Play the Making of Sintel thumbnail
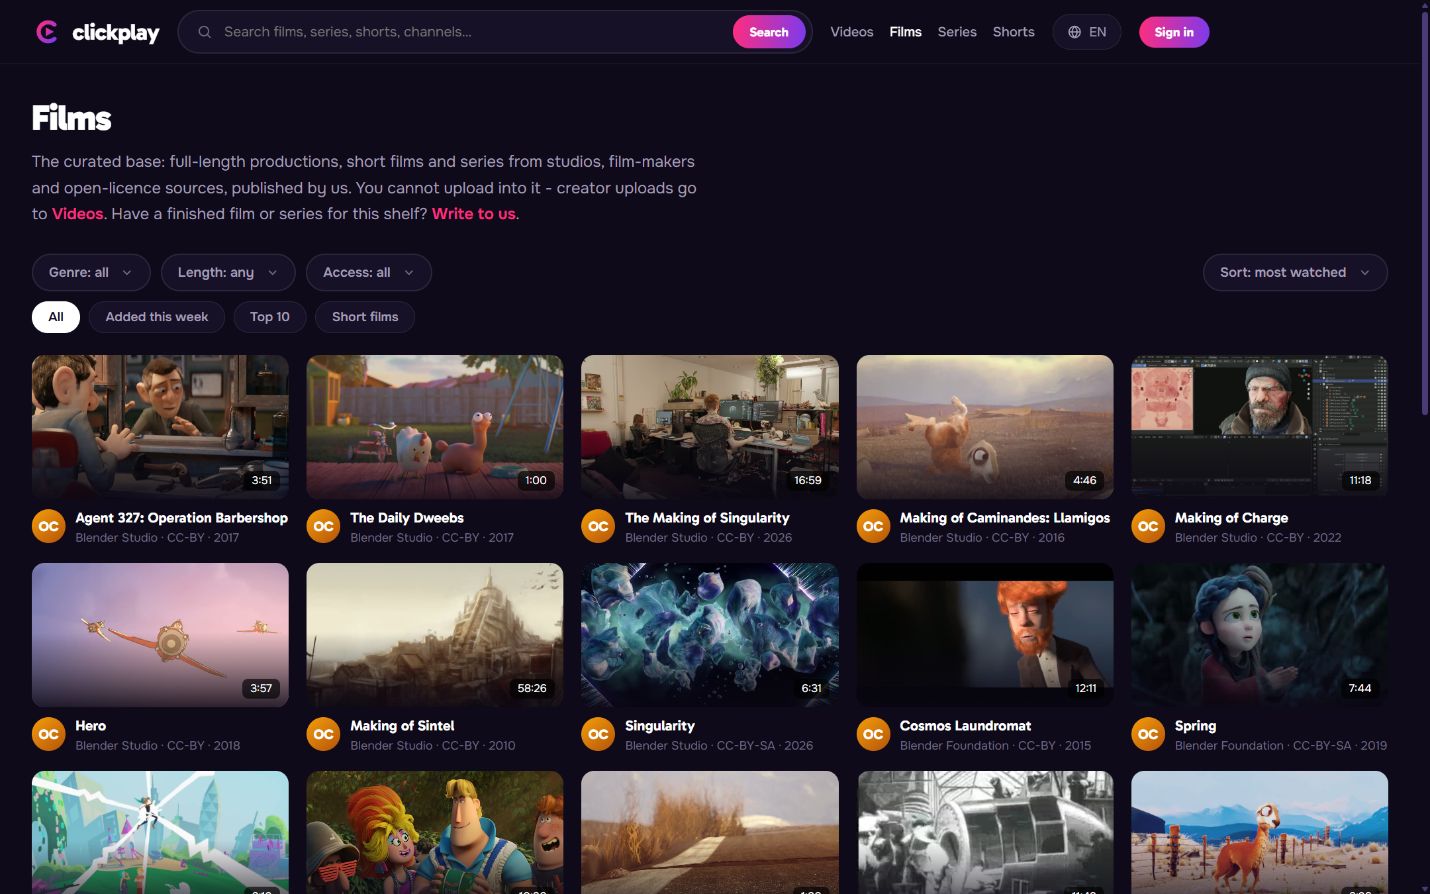 (x=435, y=635)
